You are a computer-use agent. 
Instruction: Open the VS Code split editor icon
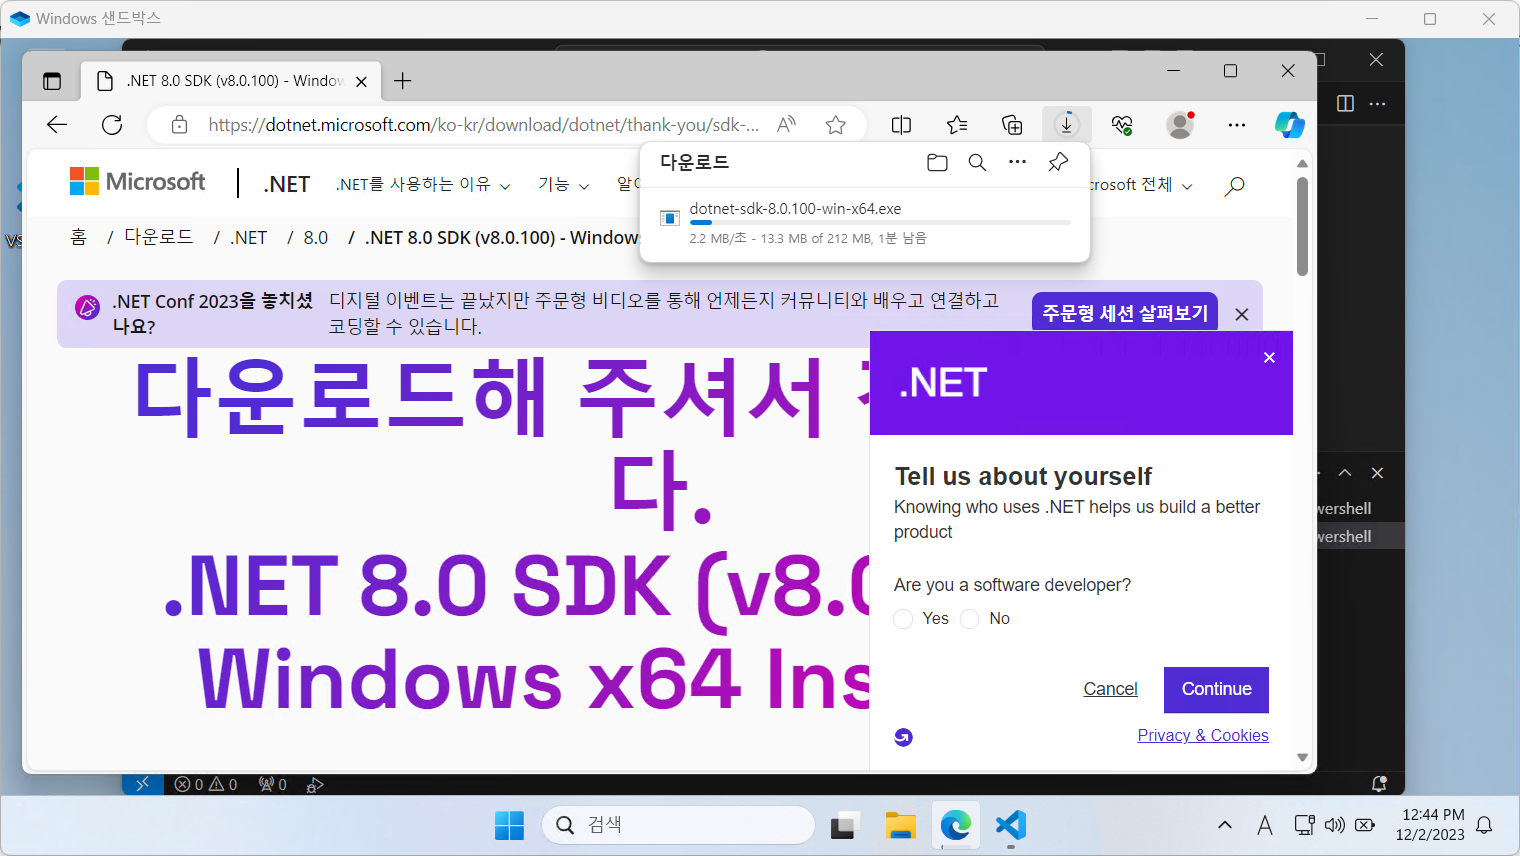1345,104
